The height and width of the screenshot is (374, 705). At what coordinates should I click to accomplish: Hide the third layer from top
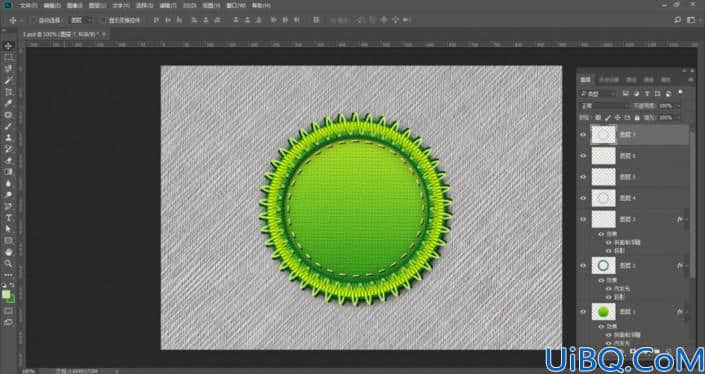point(583,177)
